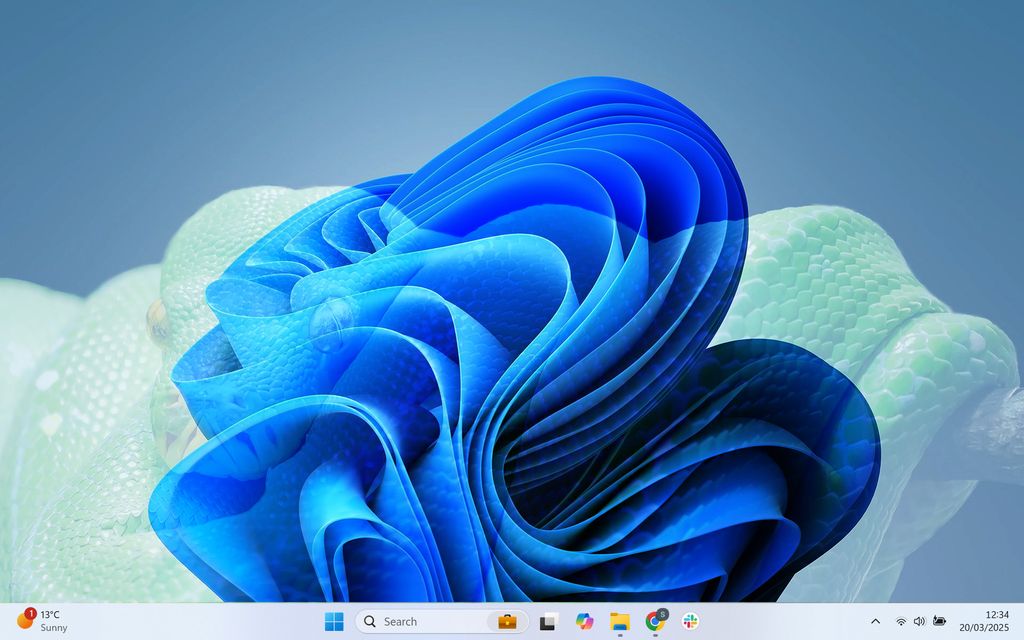Open Google Chrome from the taskbar

click(x=656, y=621)
